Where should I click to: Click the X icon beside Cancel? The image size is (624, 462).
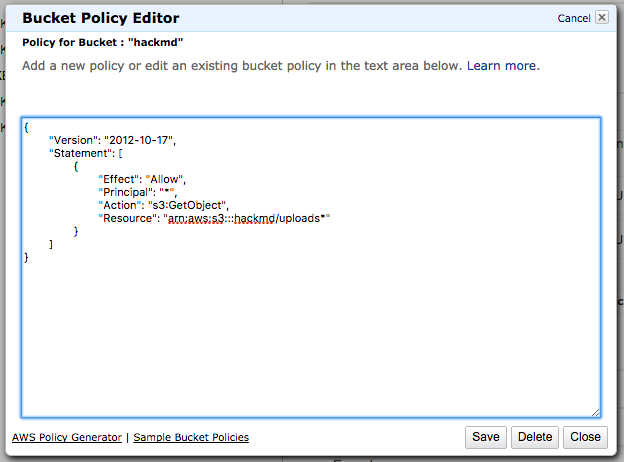tap(601, 17)
